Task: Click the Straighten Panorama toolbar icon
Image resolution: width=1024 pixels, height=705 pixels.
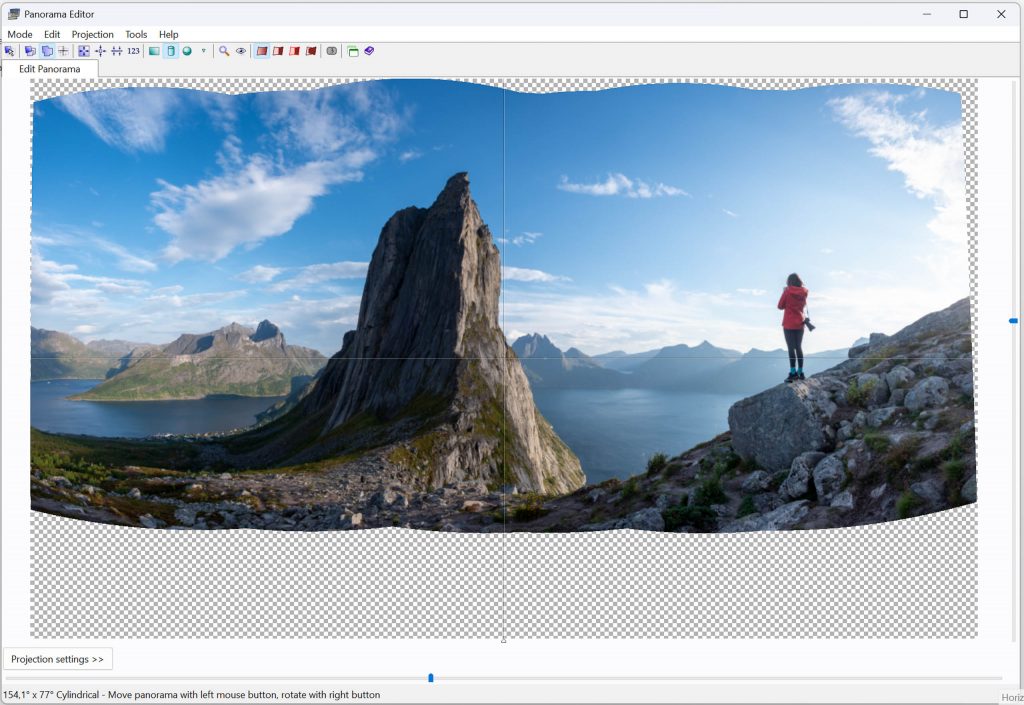Action: 116,51
